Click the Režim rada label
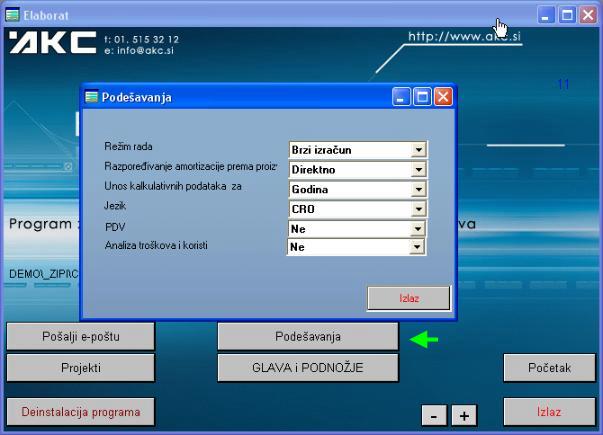The width and height of the screenshot is (603, 435). click(x=128, y=147)
